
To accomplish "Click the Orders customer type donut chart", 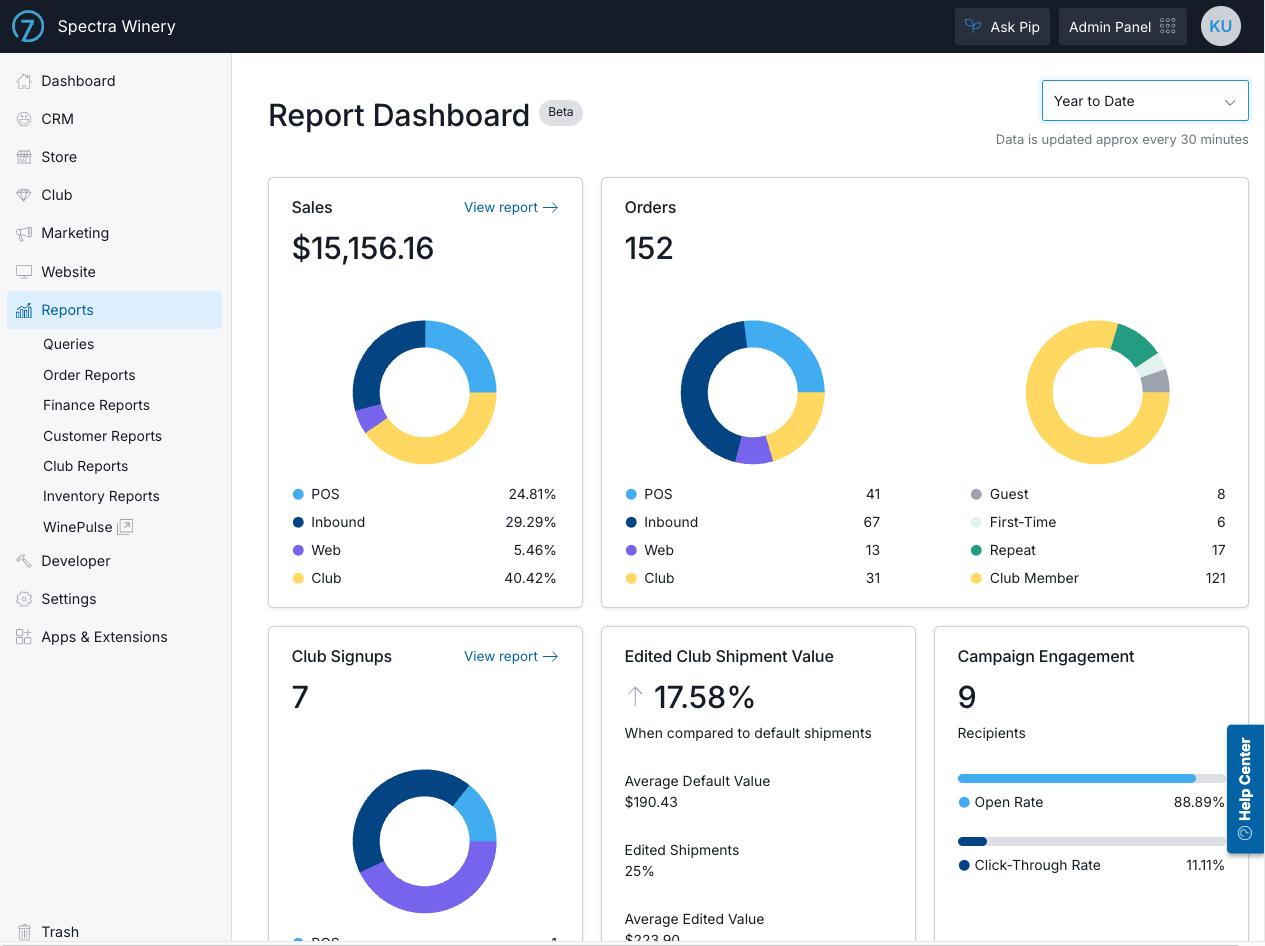I will point(1098,392).
